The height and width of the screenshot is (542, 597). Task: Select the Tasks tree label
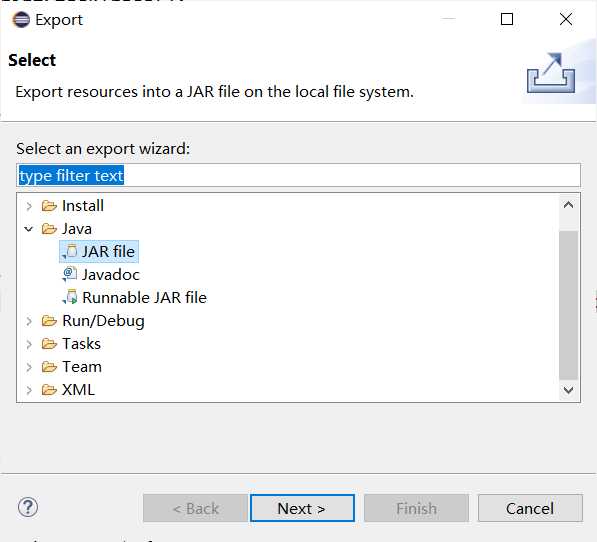coord(81,344)
